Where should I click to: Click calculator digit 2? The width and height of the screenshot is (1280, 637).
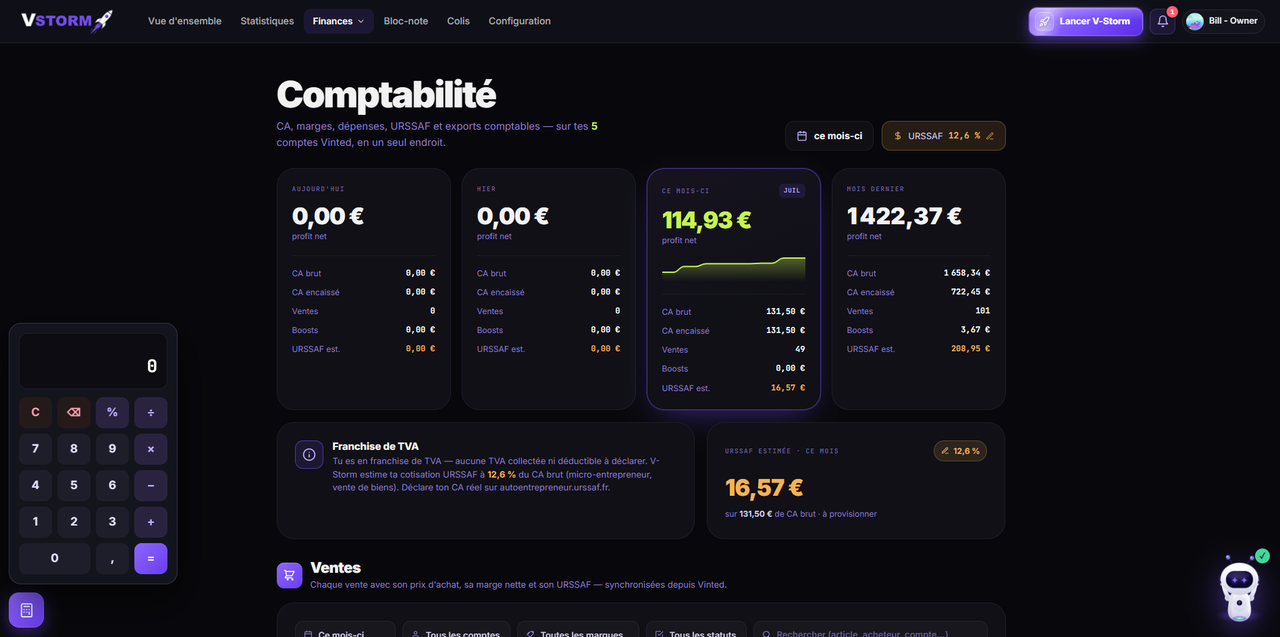pyautogui.click(x=74, y=522)
